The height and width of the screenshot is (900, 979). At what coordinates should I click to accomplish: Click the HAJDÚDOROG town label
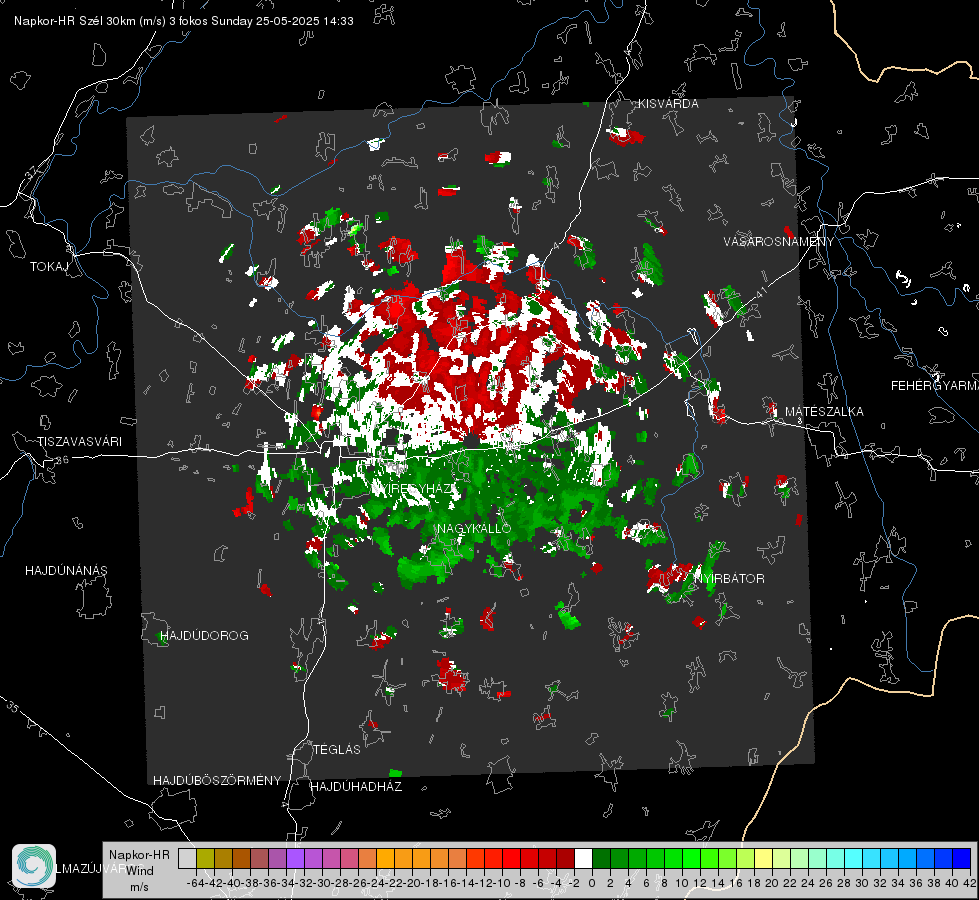tap(204, 635)
